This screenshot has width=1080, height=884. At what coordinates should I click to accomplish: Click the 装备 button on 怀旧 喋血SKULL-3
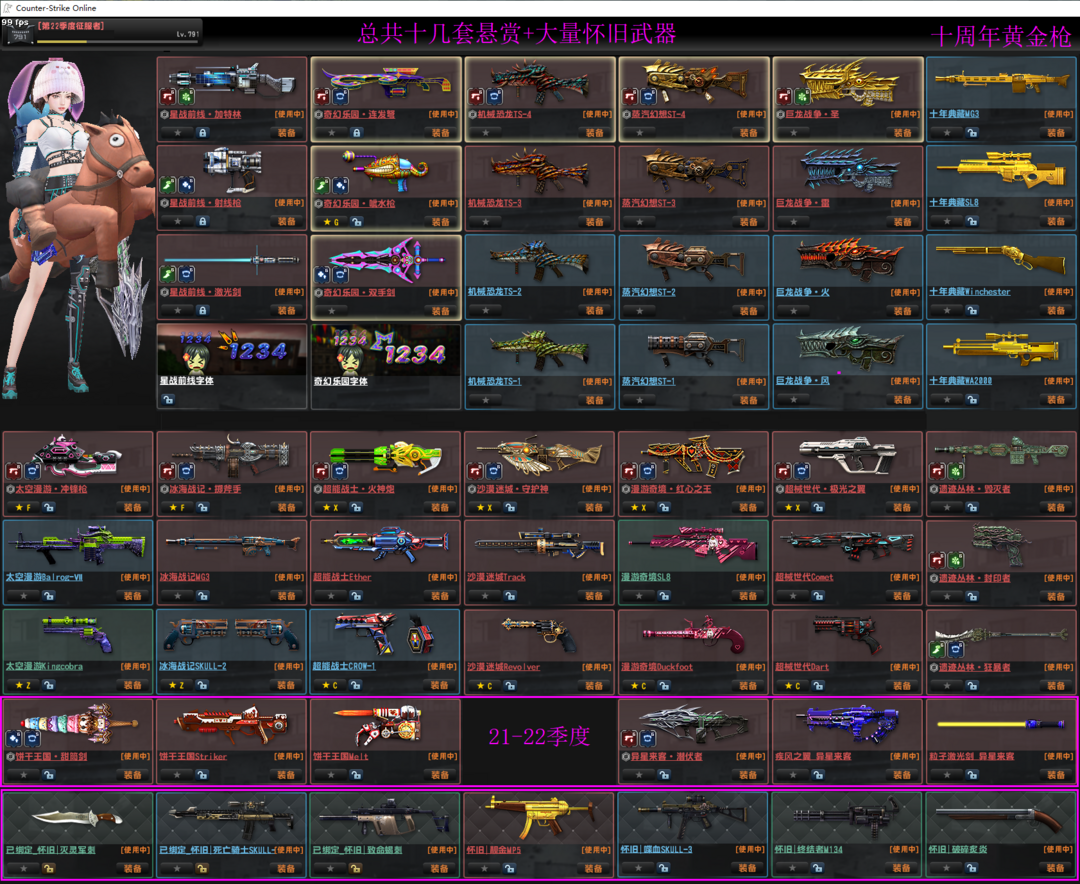tap(749, 868)
